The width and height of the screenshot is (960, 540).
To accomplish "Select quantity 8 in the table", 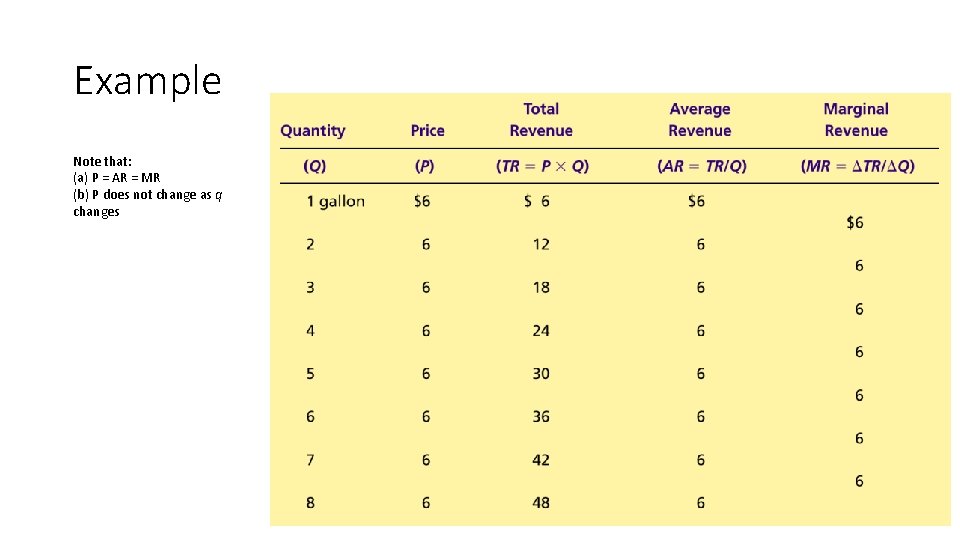I will pyautogui.click(x=310, y=502).
